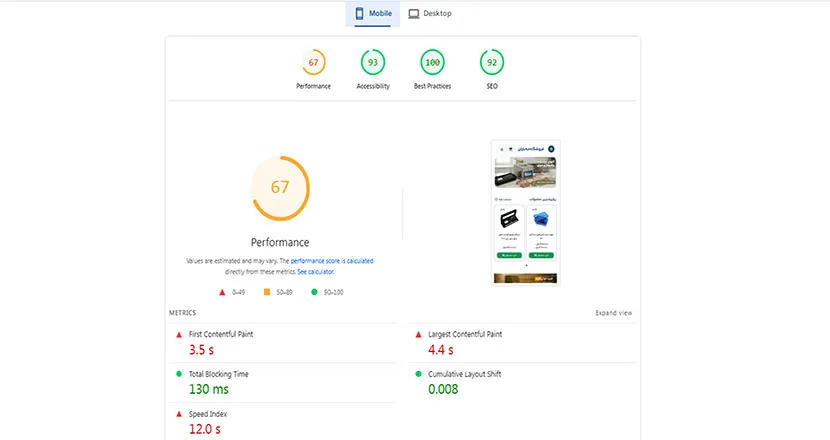Click the green circle 90–100 legend marker
This screenshot has height=440, width=830.
(313, 292)
